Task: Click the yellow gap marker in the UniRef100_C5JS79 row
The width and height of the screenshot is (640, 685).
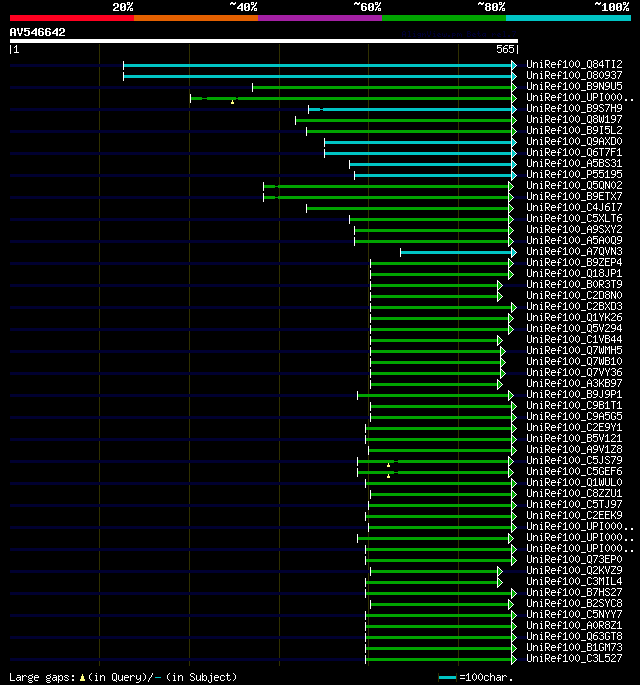Action: (388, 465)
